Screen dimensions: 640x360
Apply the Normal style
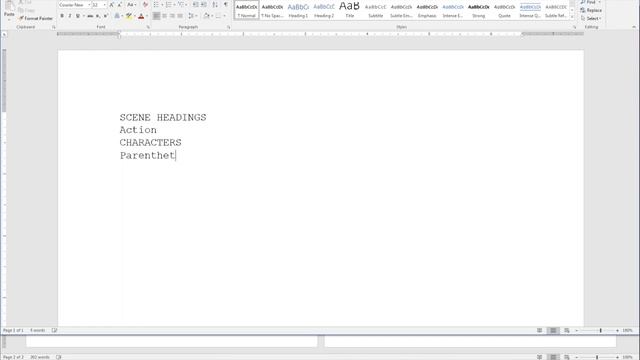[x=247, y=10]
